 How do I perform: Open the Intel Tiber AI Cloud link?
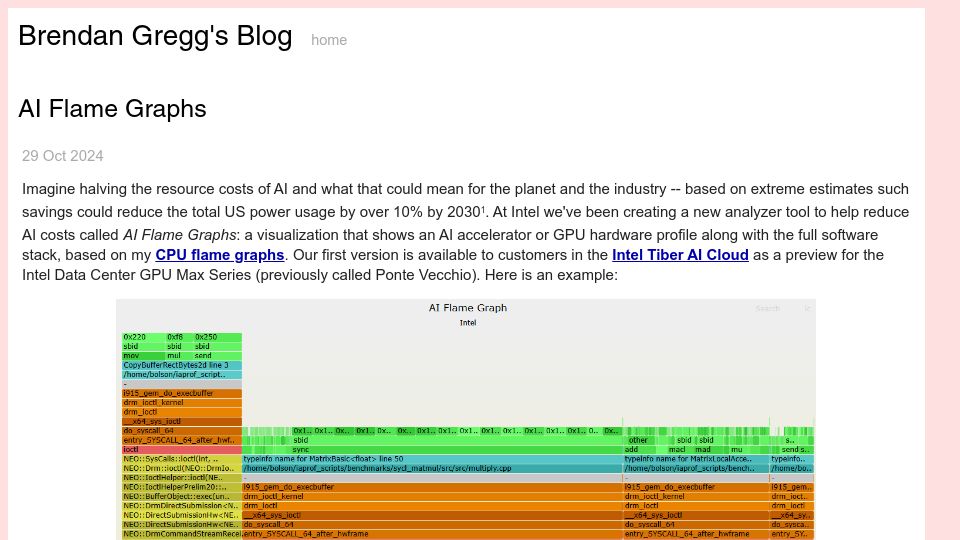(680, 255)
